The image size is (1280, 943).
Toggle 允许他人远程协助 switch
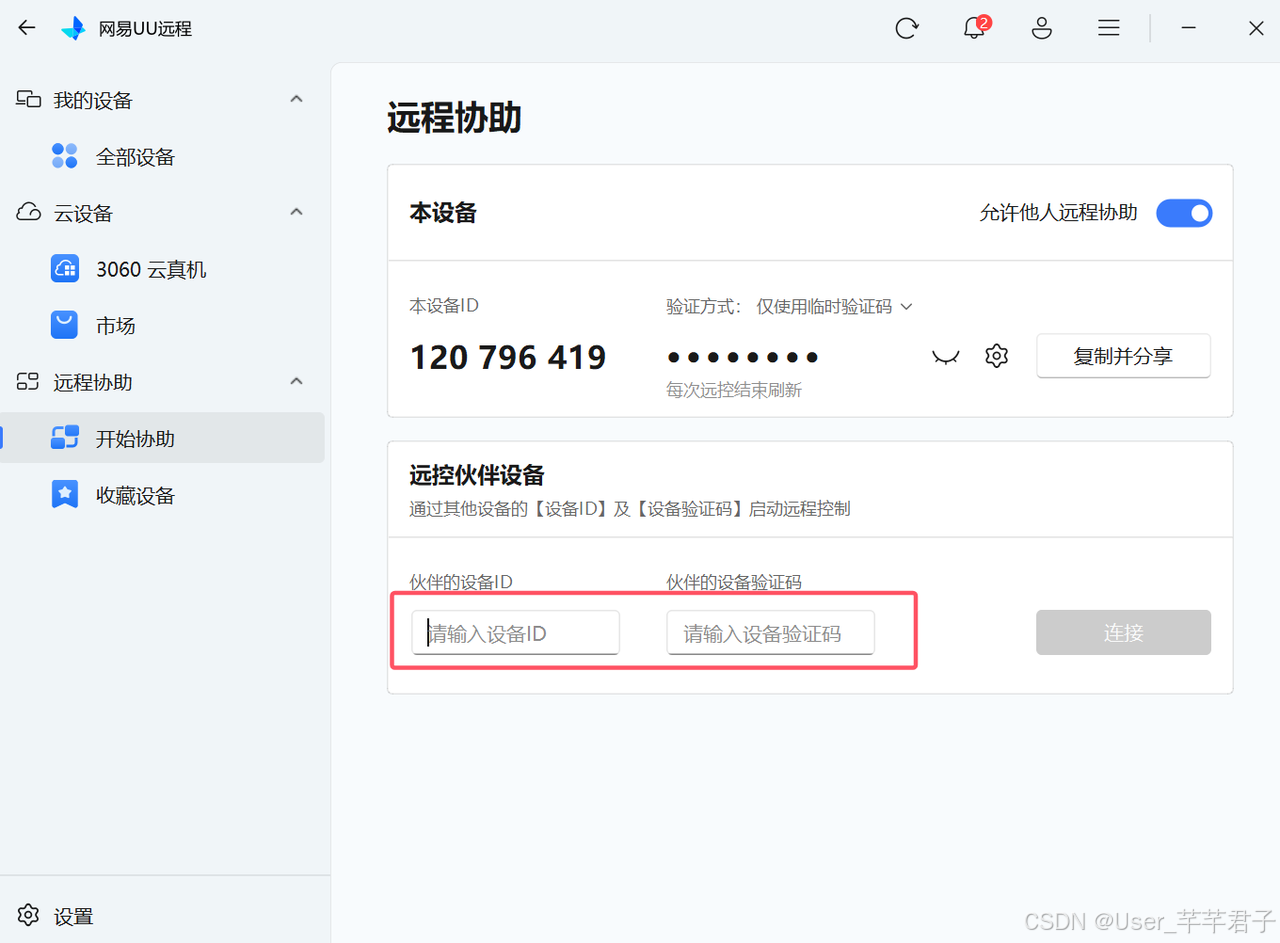tap(1184, 213)
